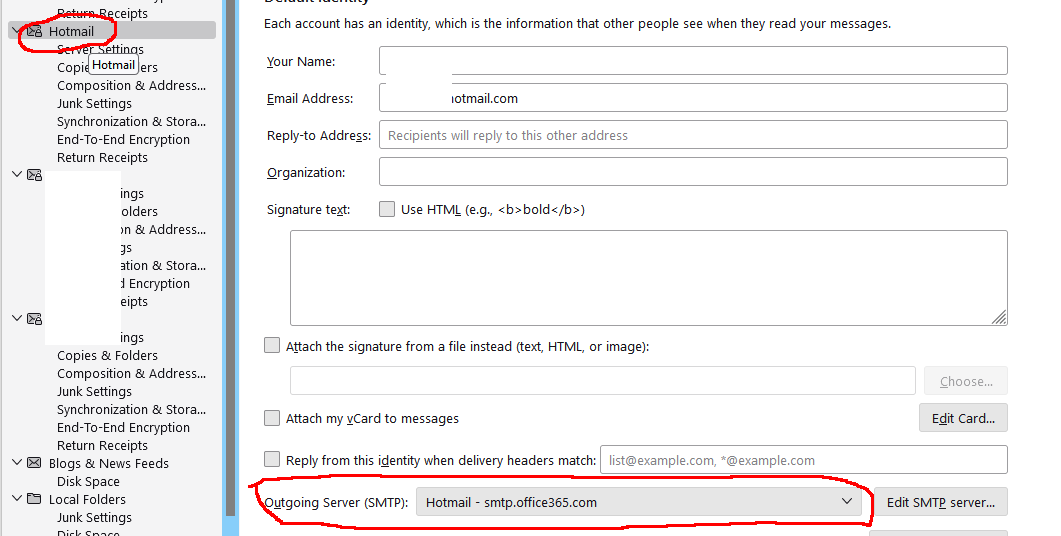Click the Organization input field
Screen dimensions: 1061x536
point(693,172)
